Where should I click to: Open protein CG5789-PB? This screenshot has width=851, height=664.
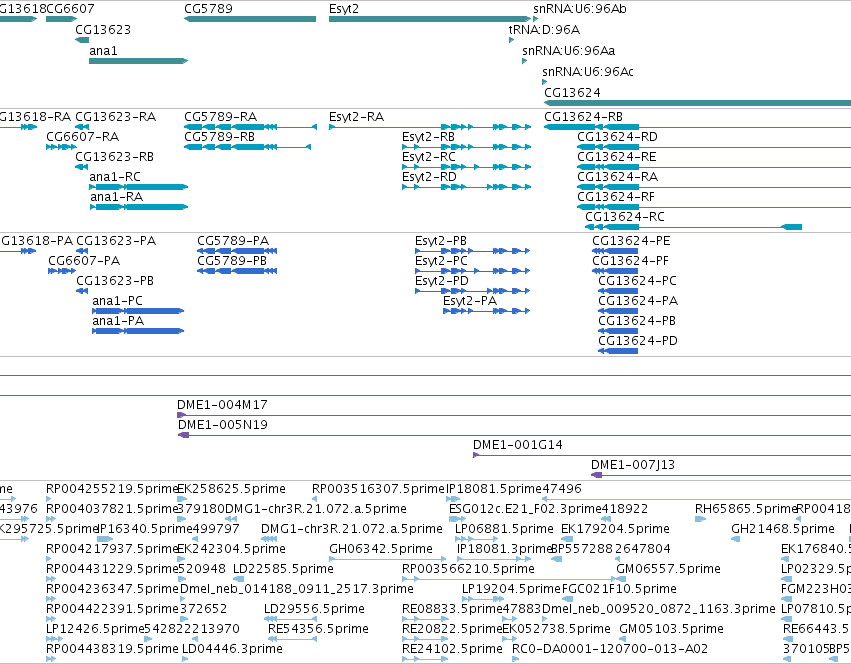coord(237,271)
